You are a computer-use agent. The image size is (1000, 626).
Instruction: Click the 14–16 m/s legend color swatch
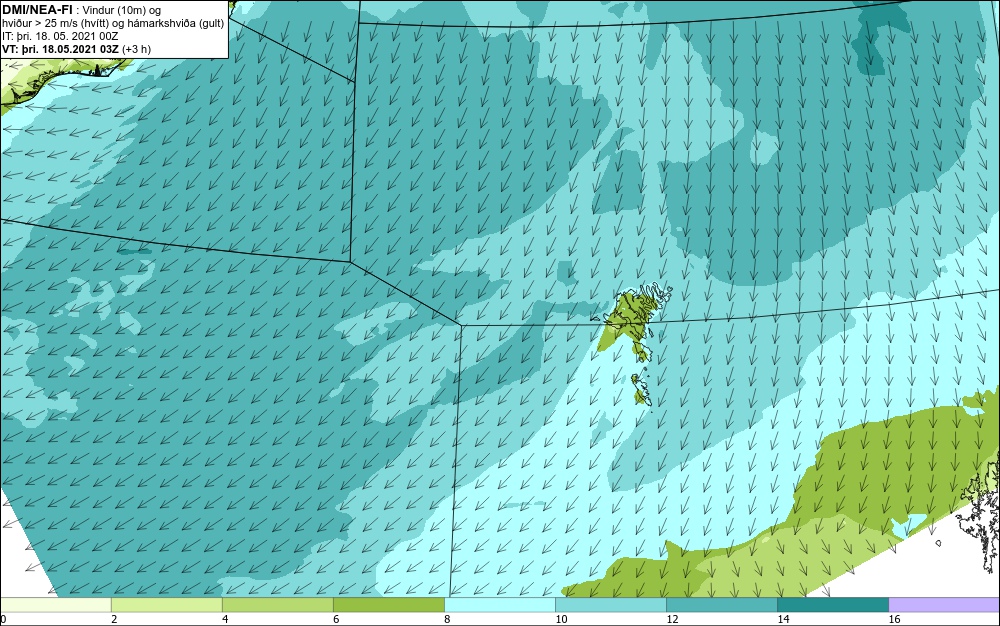click(833, 605)
